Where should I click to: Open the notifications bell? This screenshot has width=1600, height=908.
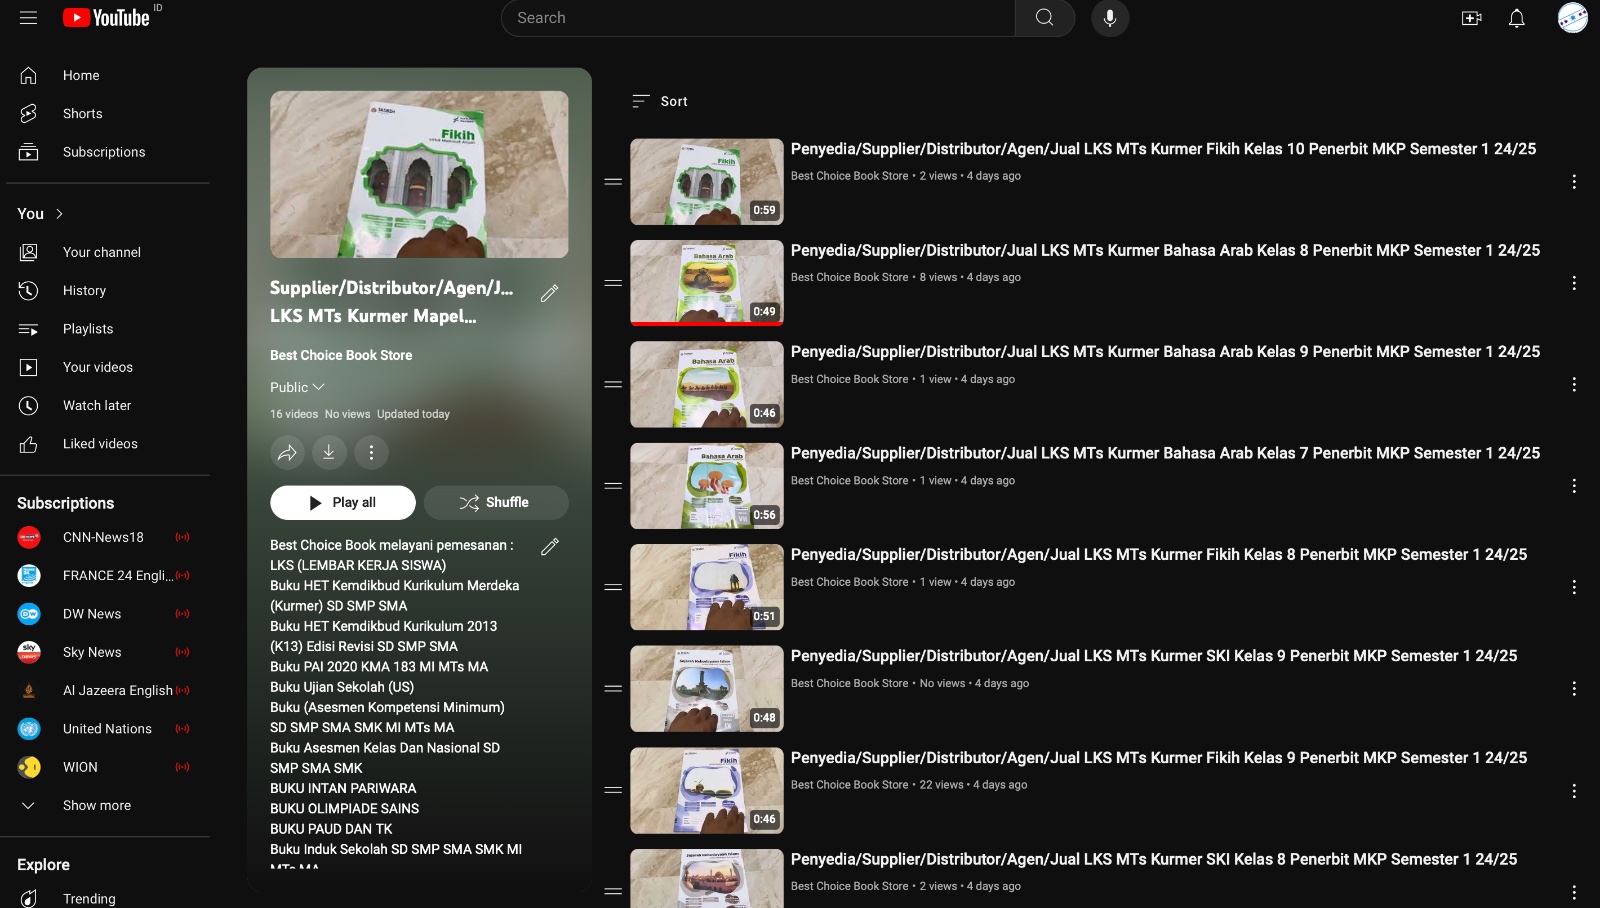coord(1516,18)
